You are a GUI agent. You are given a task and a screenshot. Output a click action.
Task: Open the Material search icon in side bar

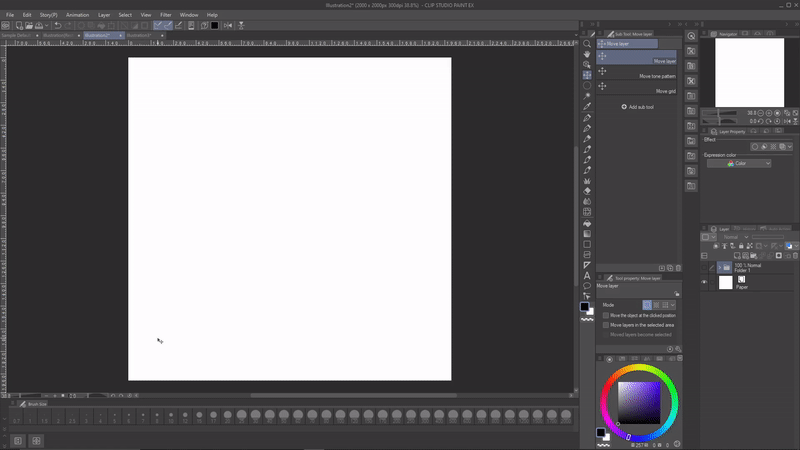coord(691,36)
